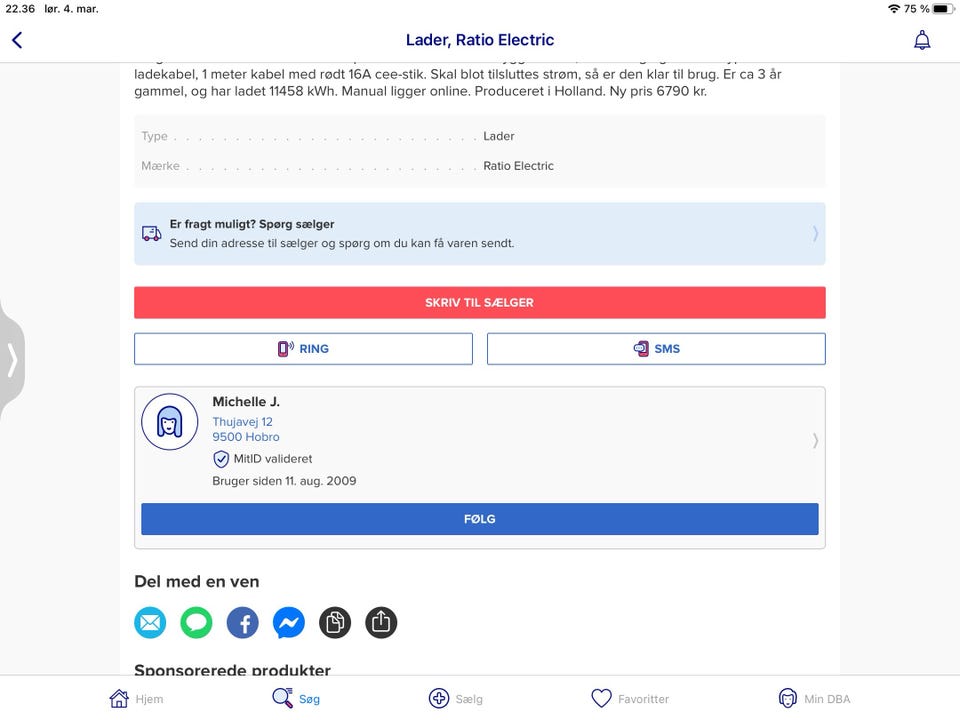The width and height of the screenshot is (960, 720).
Task: Open seller profile chevron for Michelle J.
Action: point(815,440)
